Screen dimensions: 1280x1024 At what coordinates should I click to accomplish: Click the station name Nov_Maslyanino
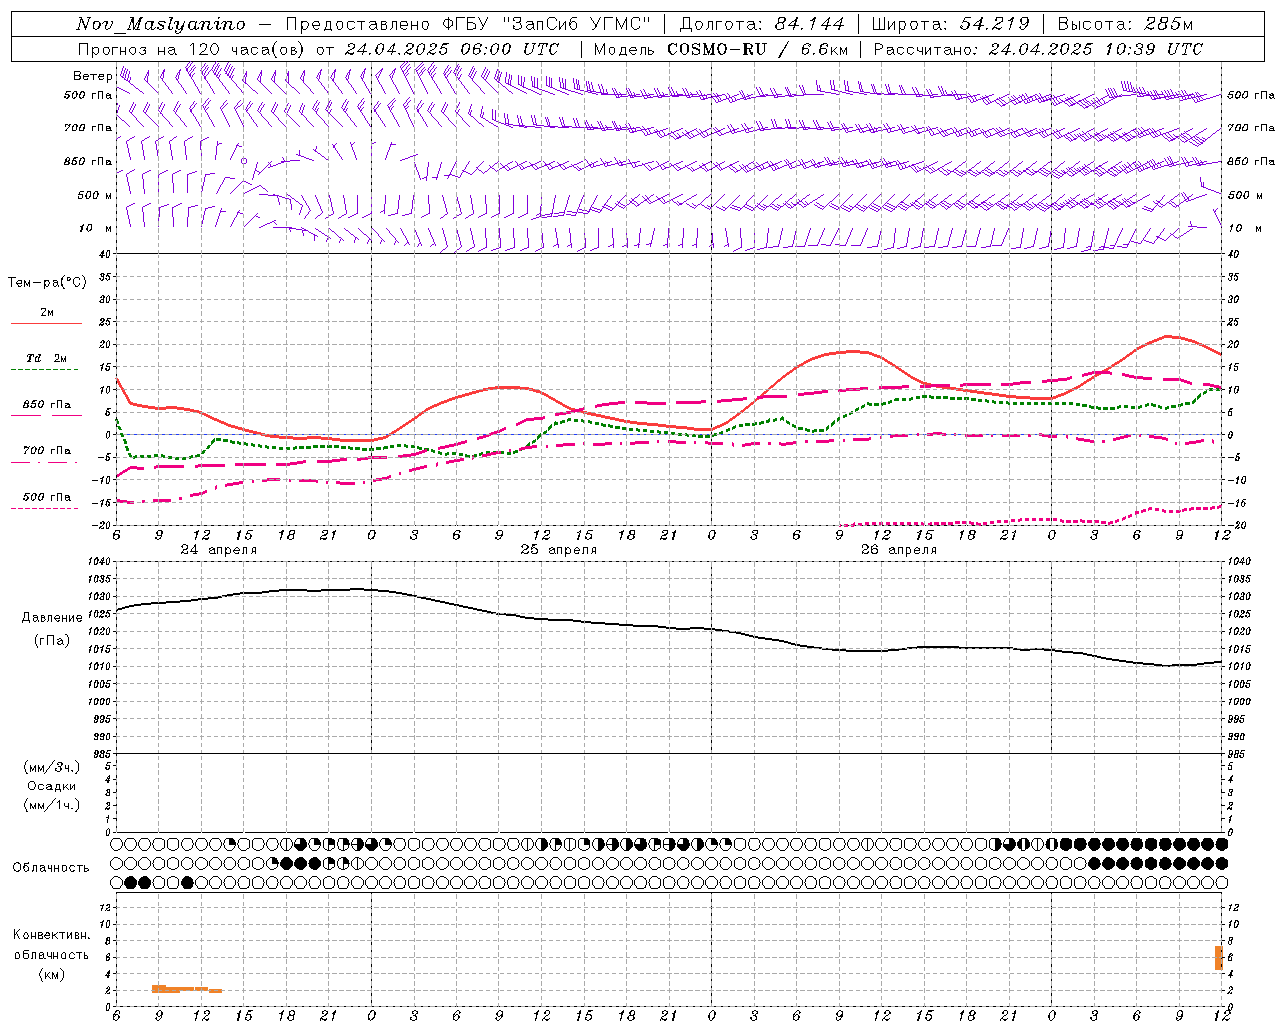tap(160, 24)
